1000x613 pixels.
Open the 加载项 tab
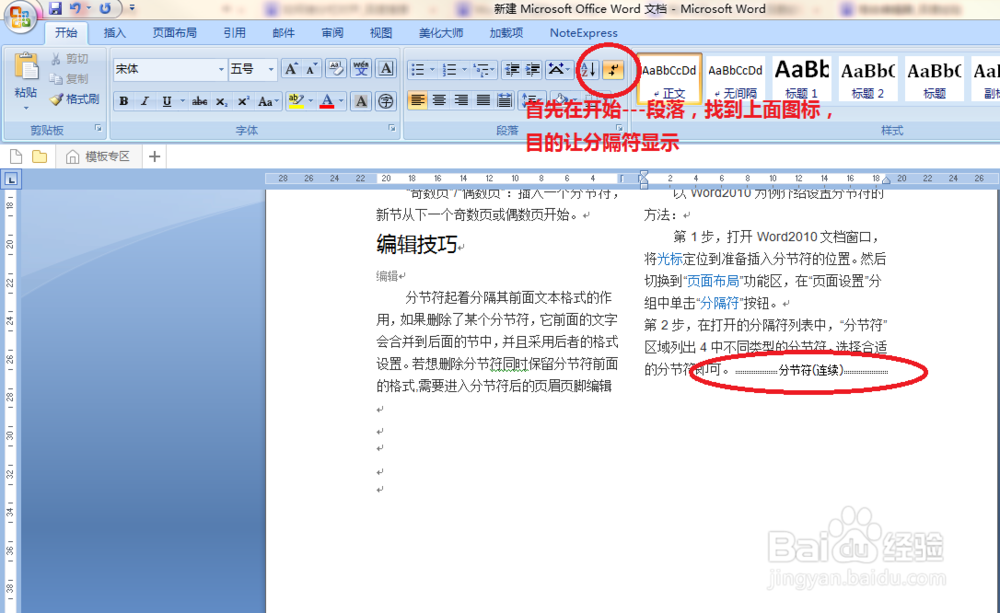pyautogui.click(x=506, y=33)
